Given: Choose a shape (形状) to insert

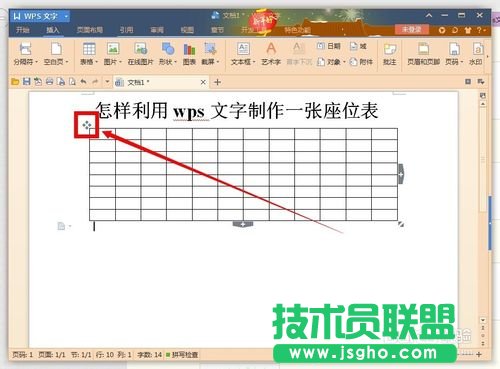Looking at the screenshot, I should (x=168, y=53).
